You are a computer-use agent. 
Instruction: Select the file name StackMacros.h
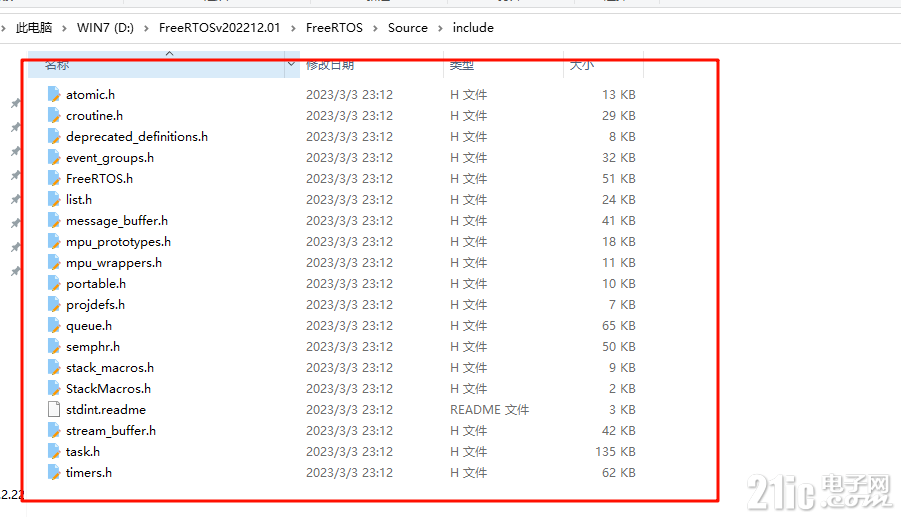[x=109, y=388]
